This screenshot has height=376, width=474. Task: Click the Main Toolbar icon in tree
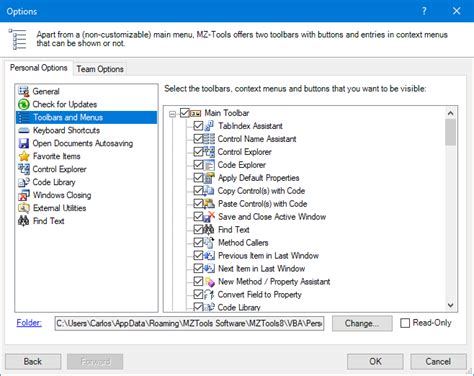pos(196,113)
